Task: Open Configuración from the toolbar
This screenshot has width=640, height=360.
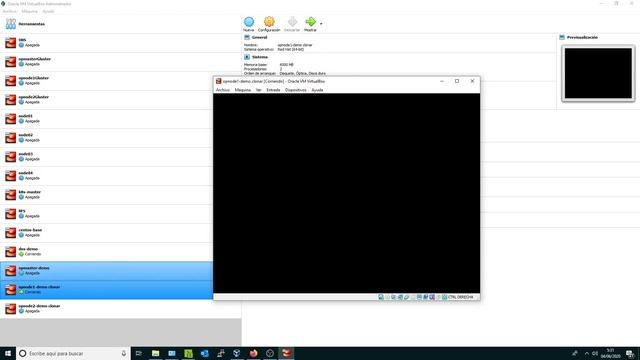Action: point(269,24)
